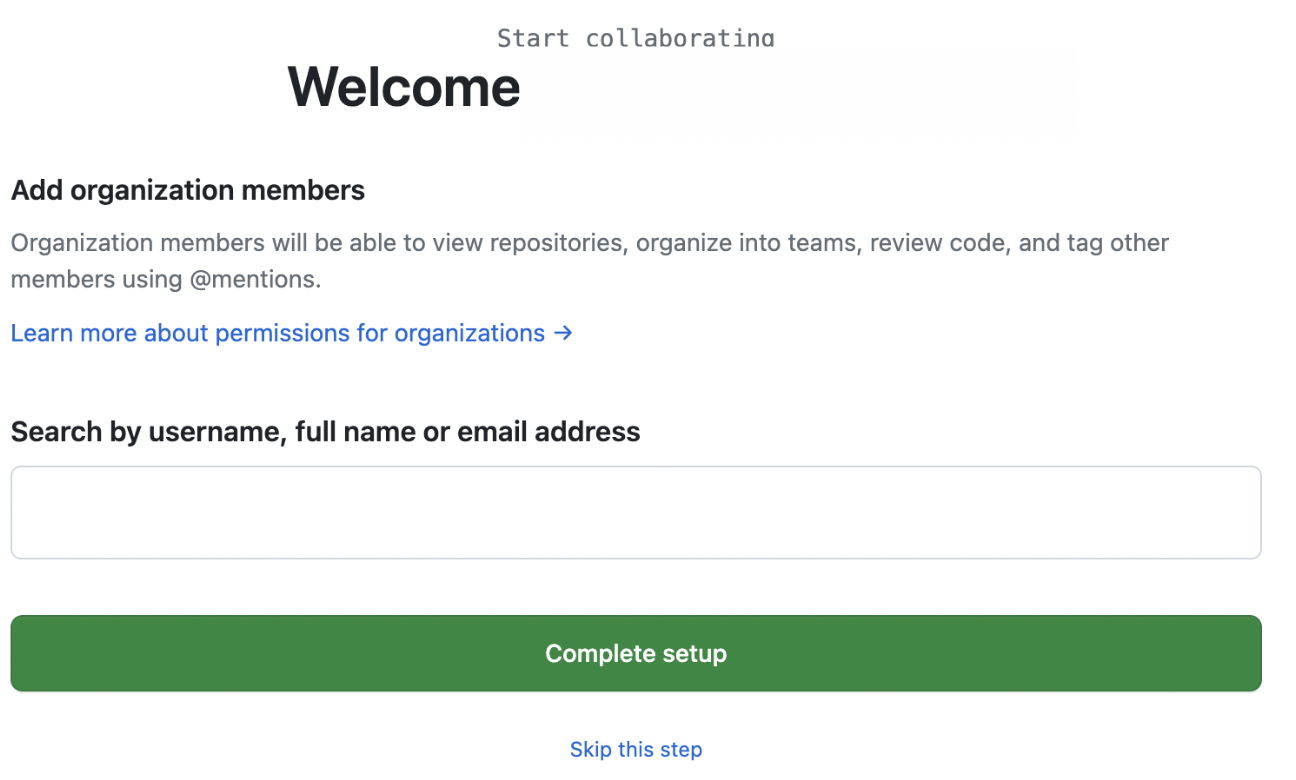Click the Welcome heading
Image resolution: width=1296 pixels, height=780 pixels.
(404, 86)
